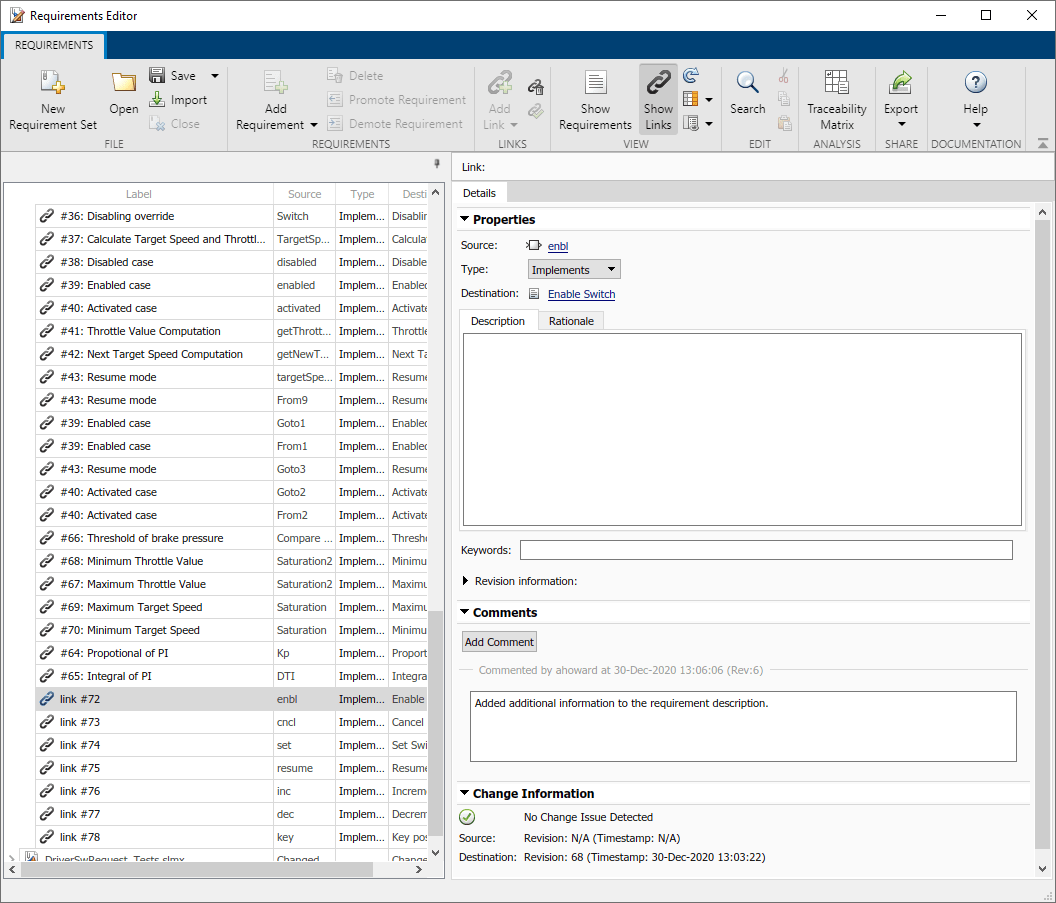Toggle the Show Links view
Viewport: 1056px width, 903px height.
click(658, 99)
